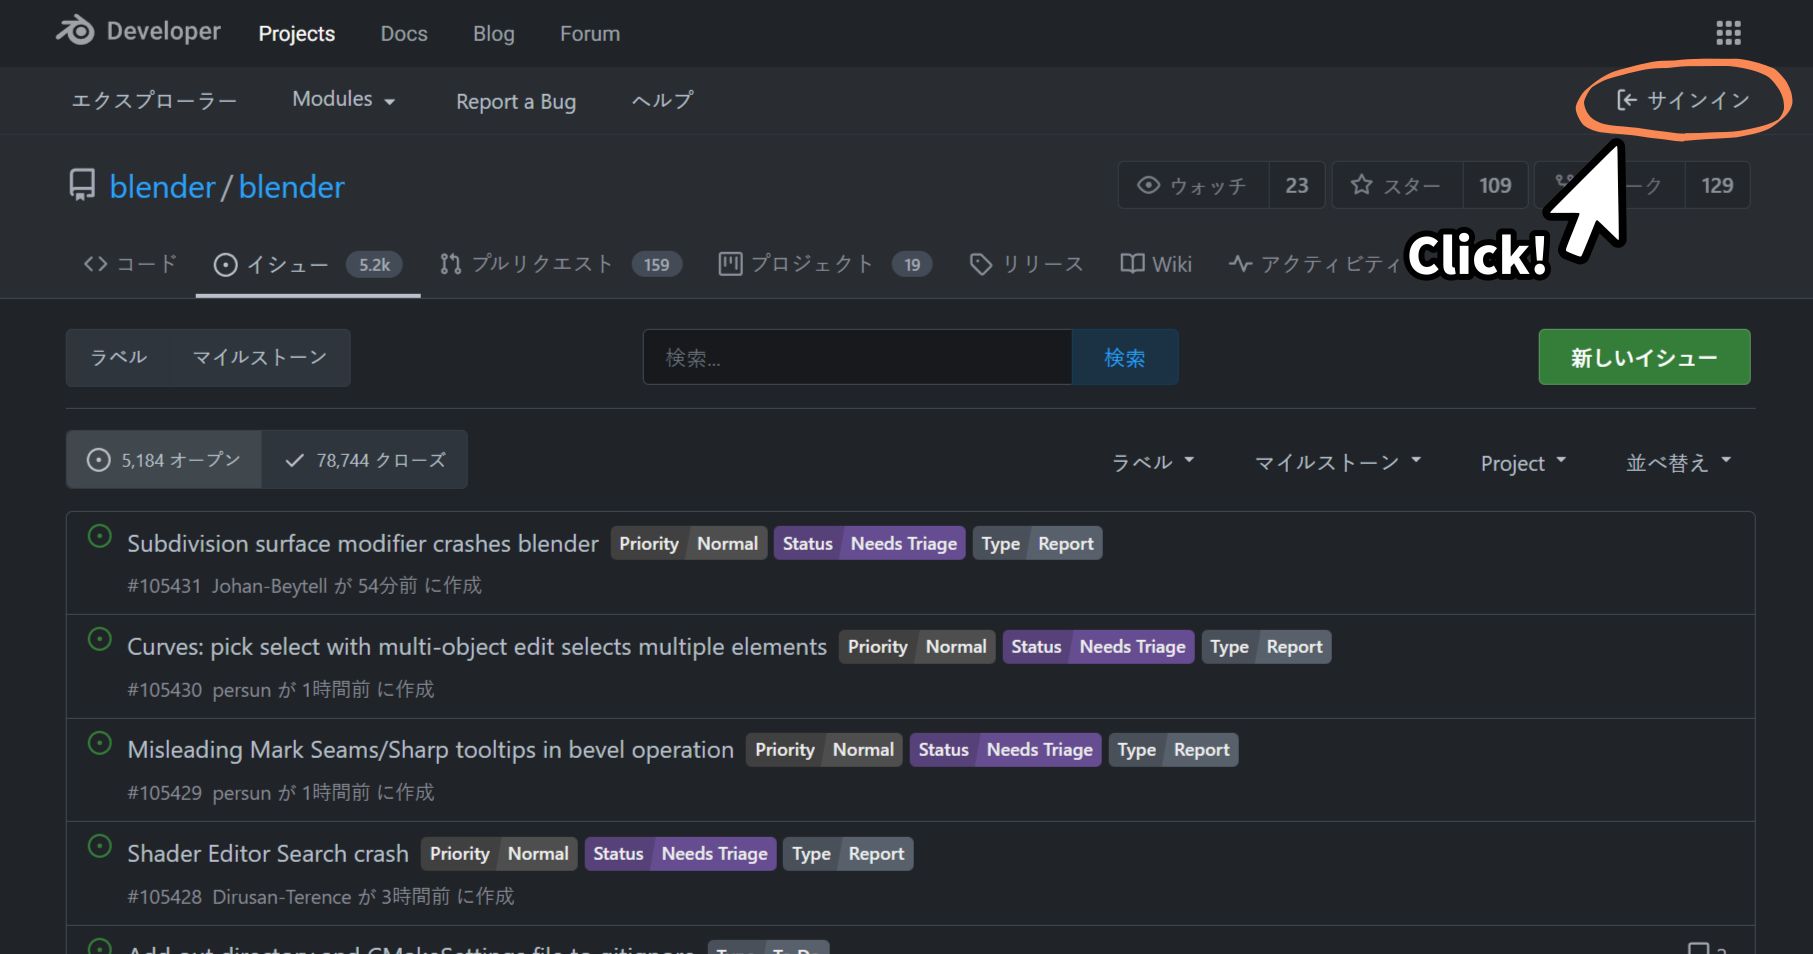Show the 78,744 クローズ issues
The height and width of the screenshot is (954, 1813).
[365, 460]
